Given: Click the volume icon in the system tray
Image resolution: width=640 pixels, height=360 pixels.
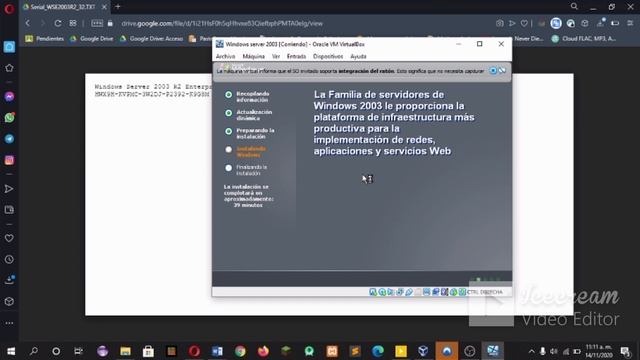Looking at the screenshot, I should 554,351.
